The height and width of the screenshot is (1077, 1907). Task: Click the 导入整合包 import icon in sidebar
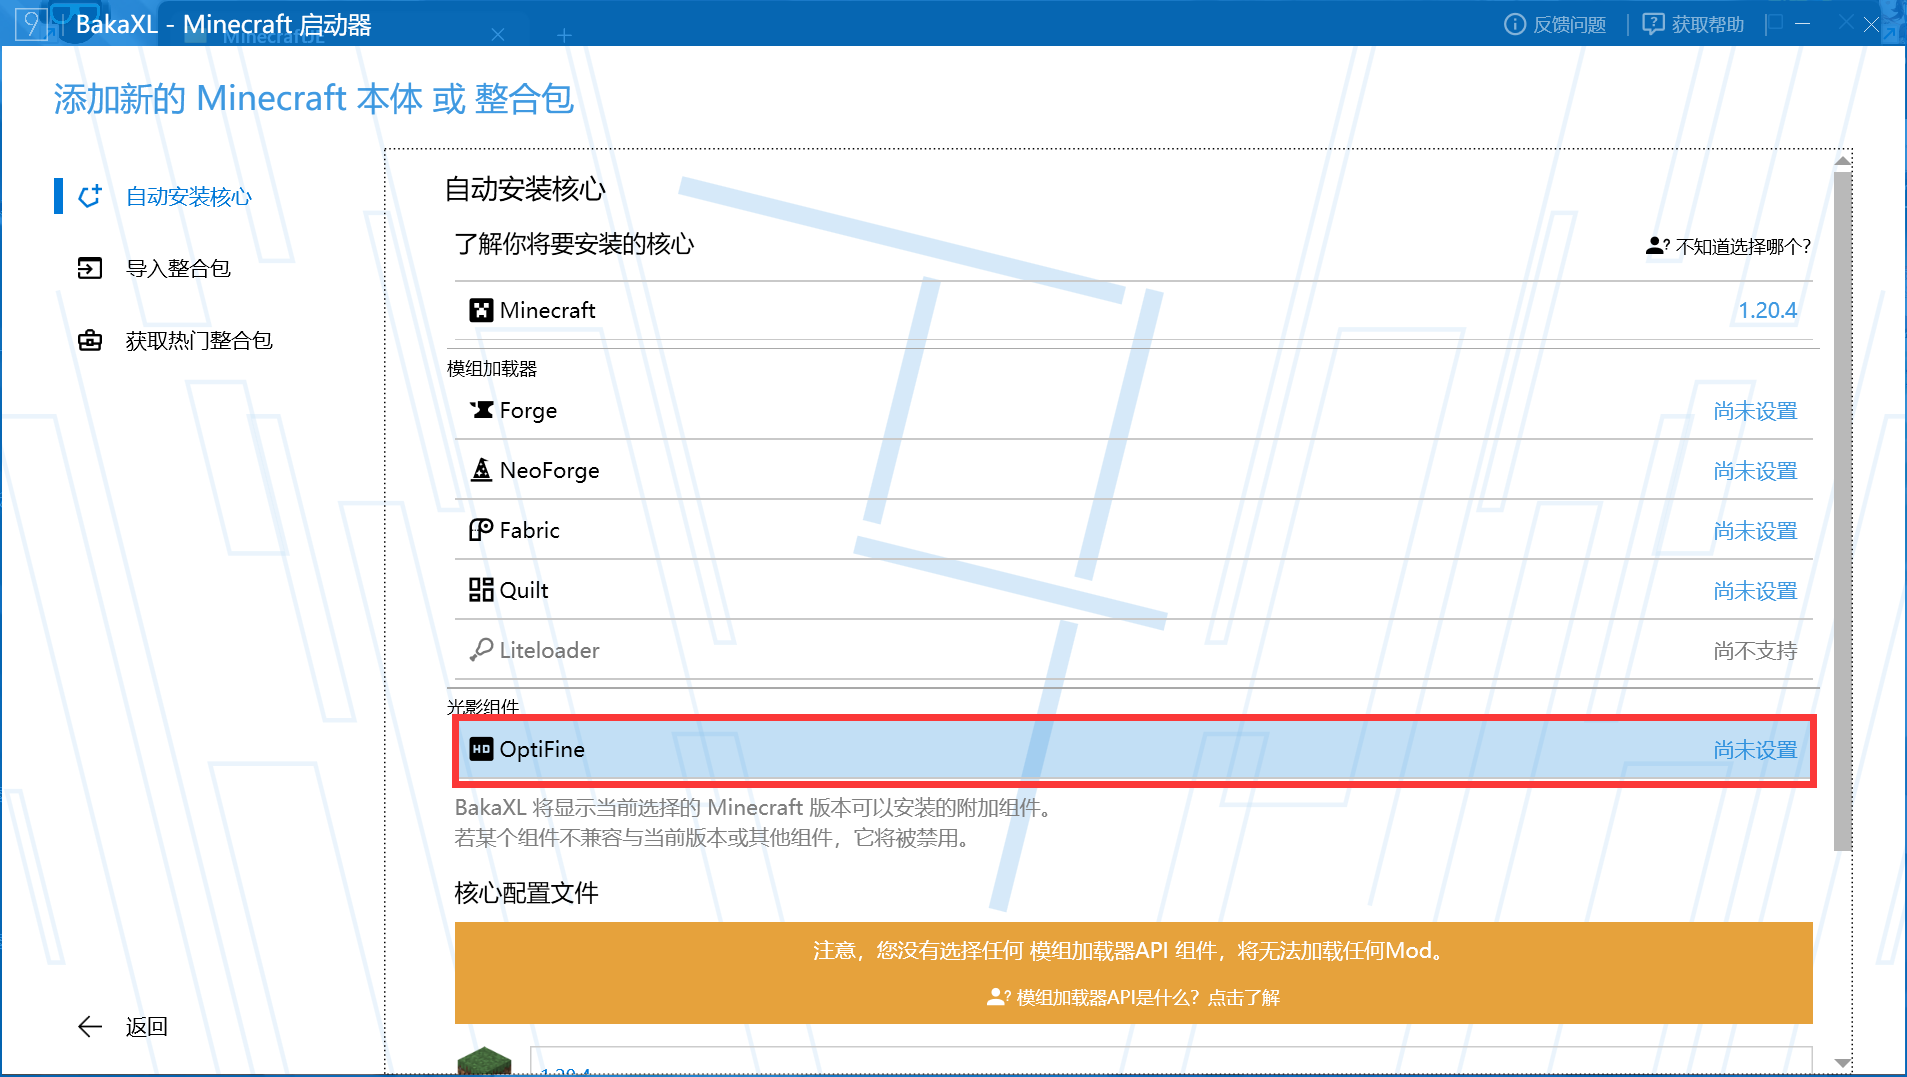(x=90, y=268)
